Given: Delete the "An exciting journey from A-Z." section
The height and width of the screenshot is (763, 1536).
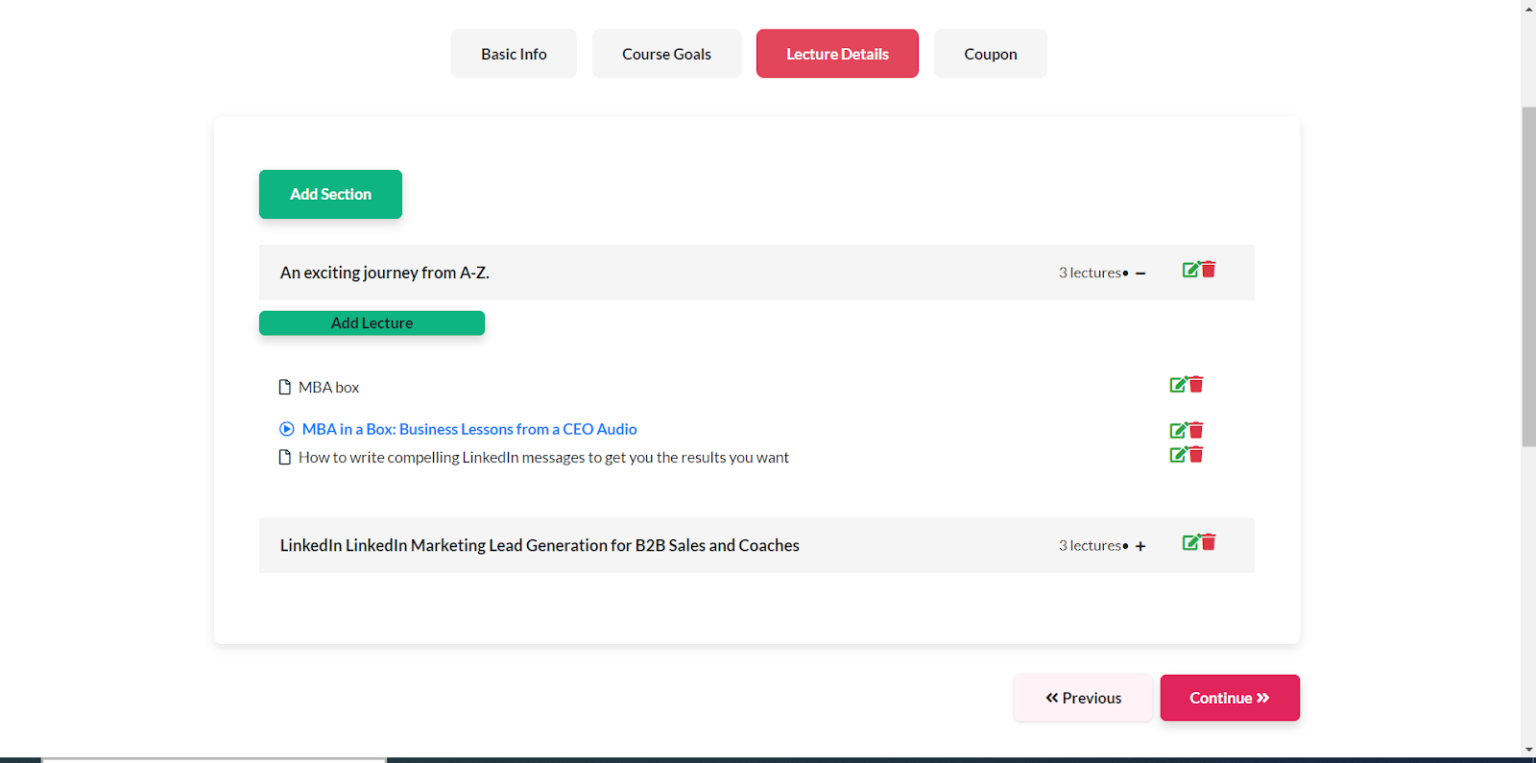Looking at the screenshot, I should 1209,269.
